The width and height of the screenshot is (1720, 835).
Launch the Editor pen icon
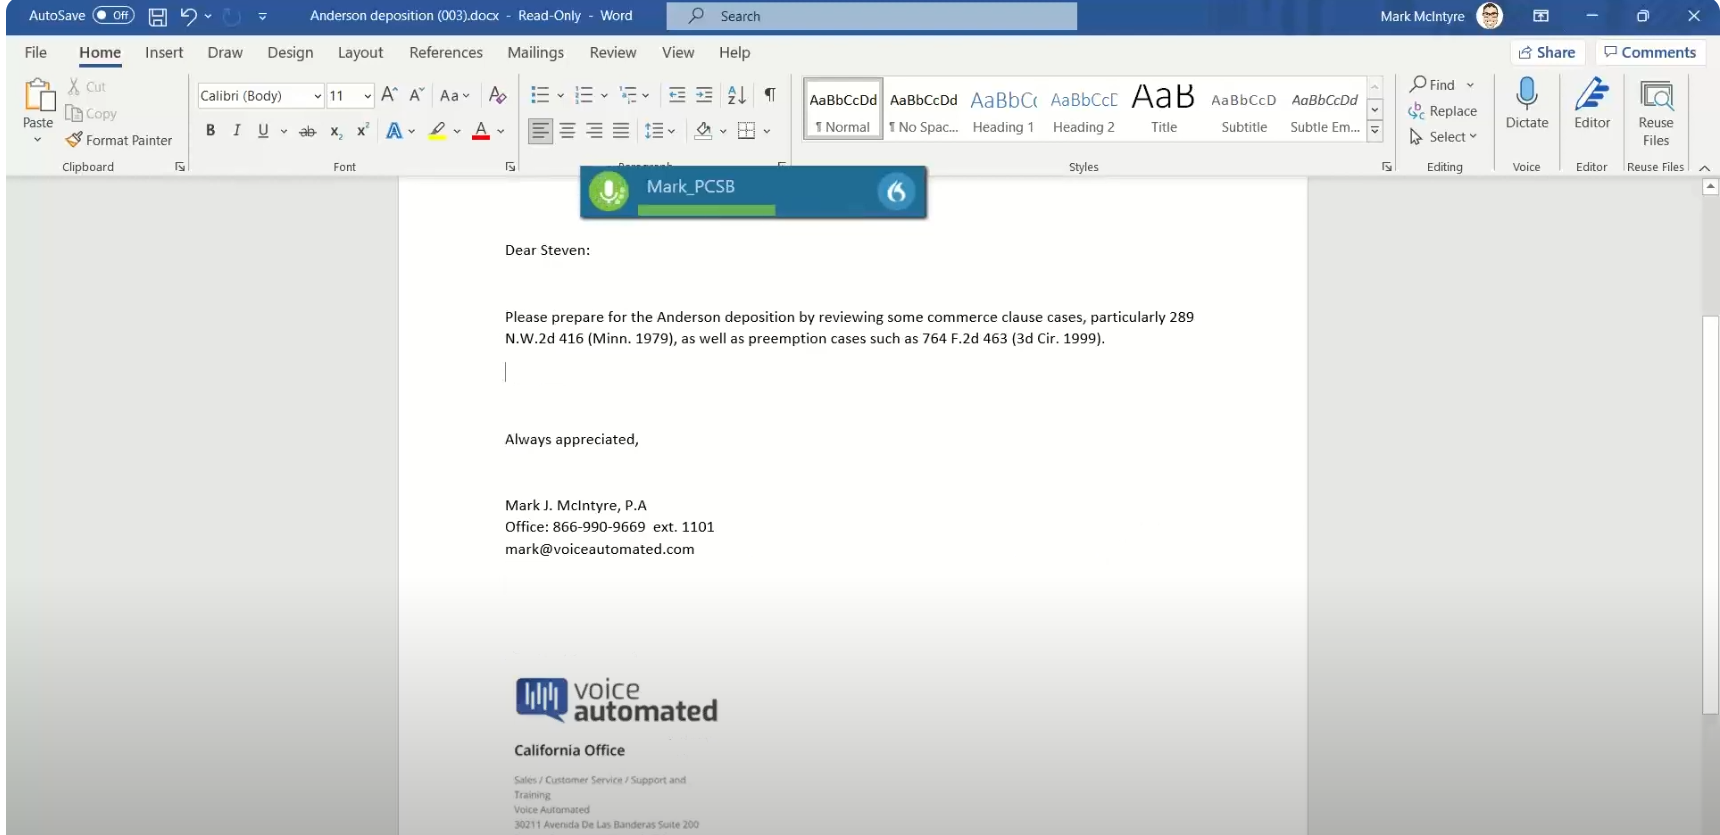1591,95
